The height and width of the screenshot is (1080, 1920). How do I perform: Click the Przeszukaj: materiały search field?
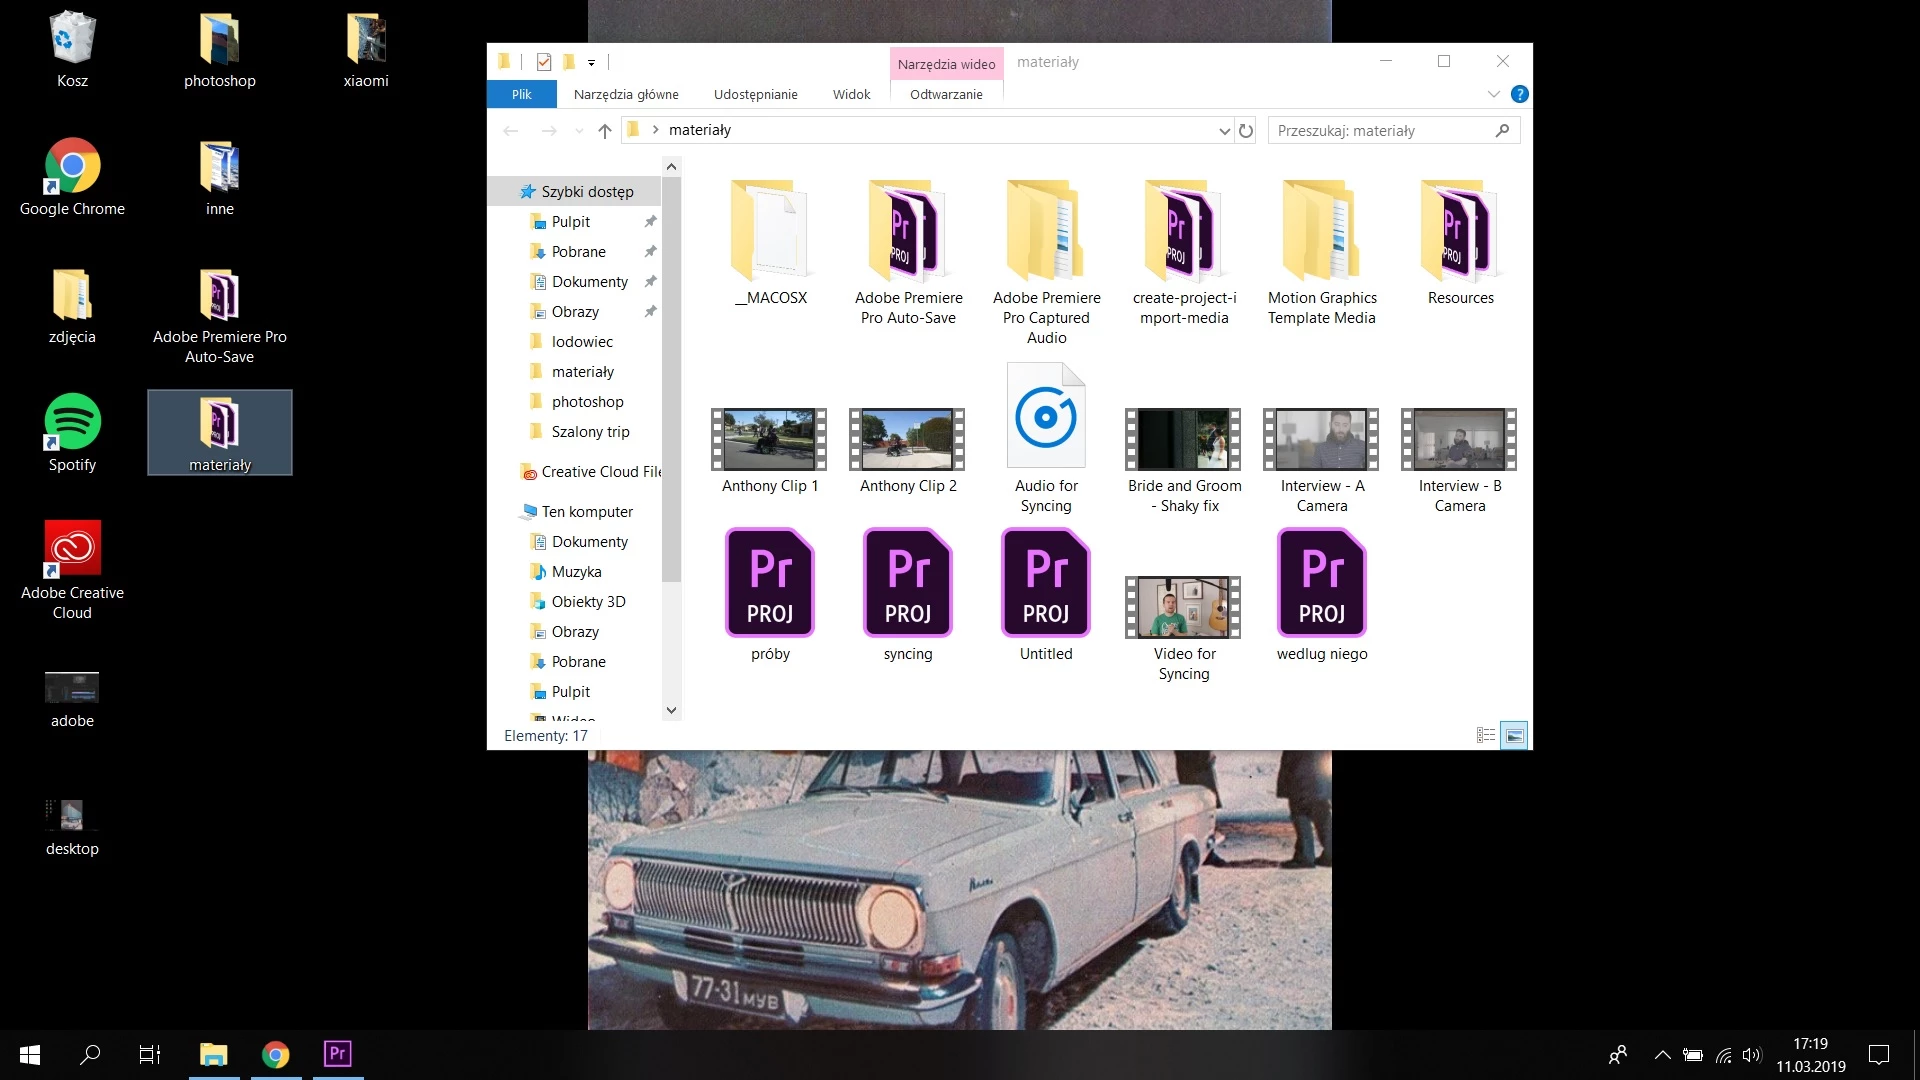1380,131
